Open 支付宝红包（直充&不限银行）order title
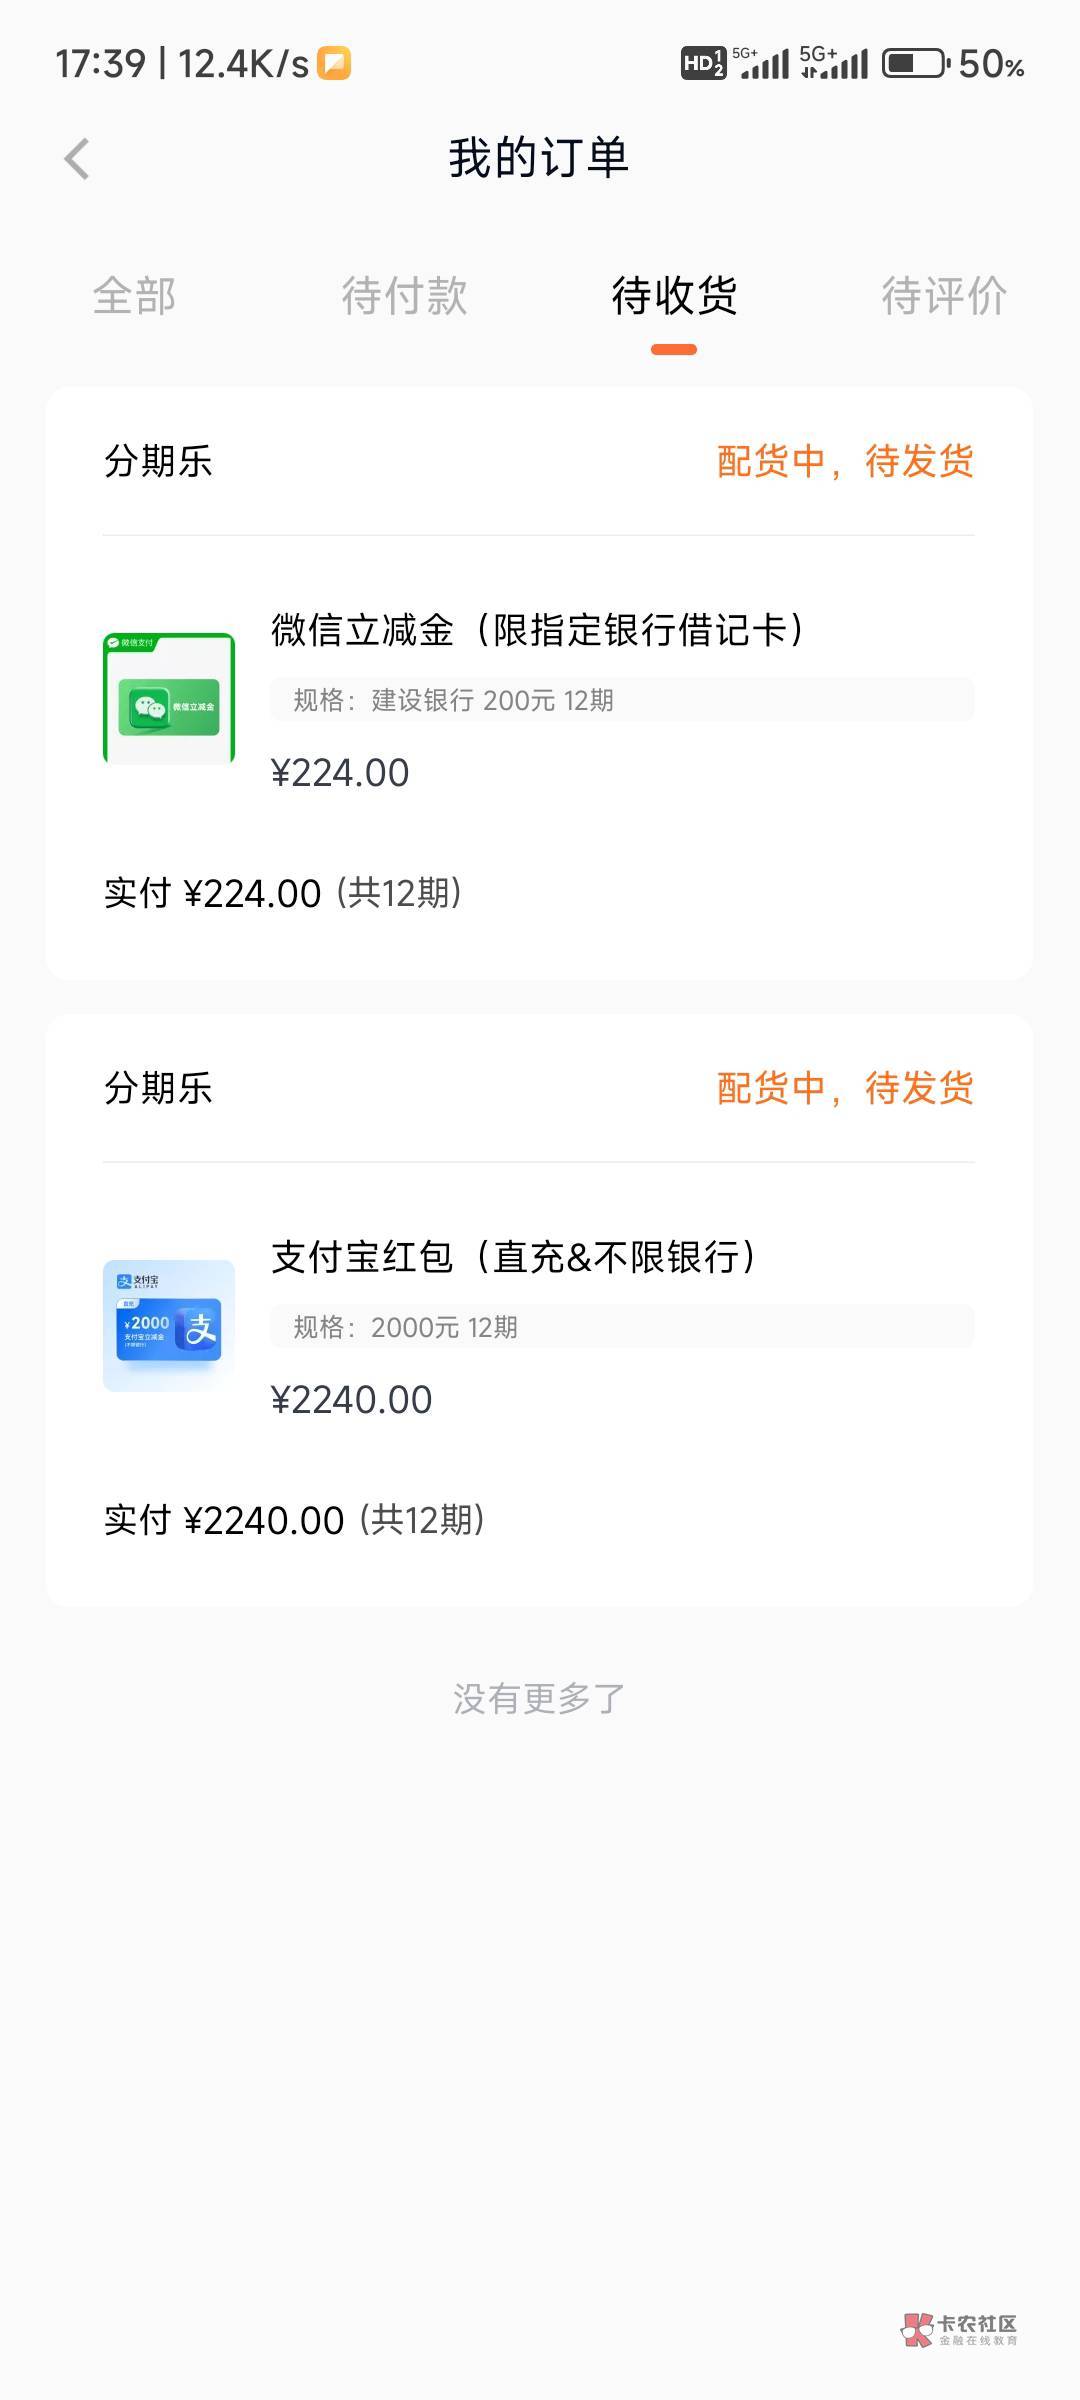 513,1257
